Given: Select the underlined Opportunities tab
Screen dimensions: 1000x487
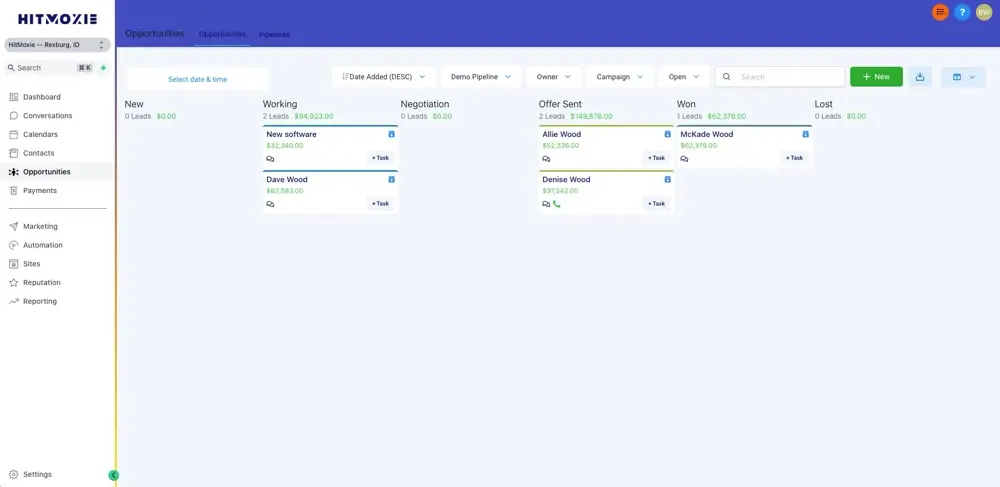Looking at the screenshot, I should click(x=222, y=34).
